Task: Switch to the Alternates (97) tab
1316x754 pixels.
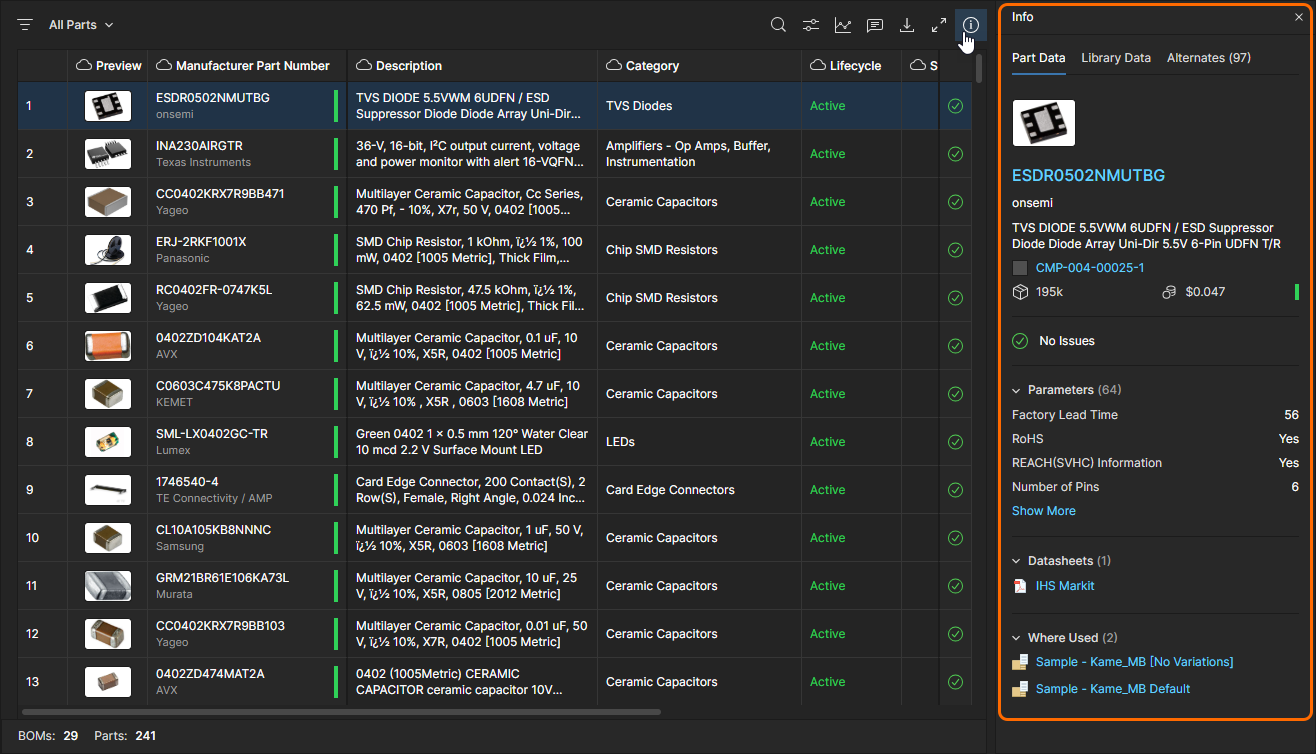Action: (1208, 58)
